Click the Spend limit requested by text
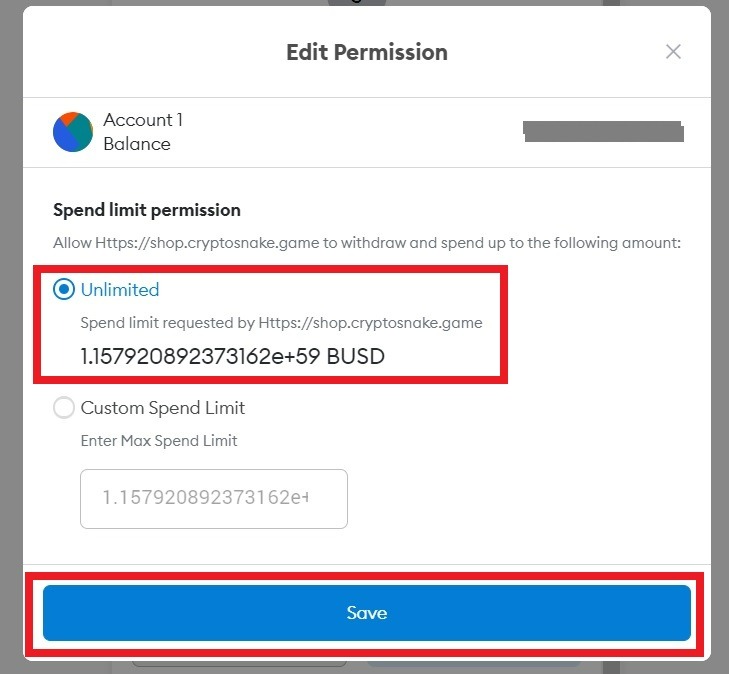The width and height of the screenshot is (729, 674). tap(281, 323)
